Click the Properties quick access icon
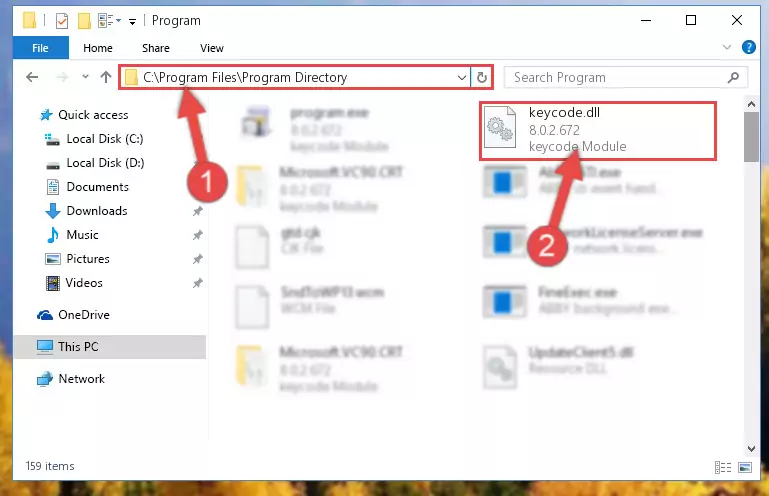This screenshot has width=769, height=496. pos(62,21)
